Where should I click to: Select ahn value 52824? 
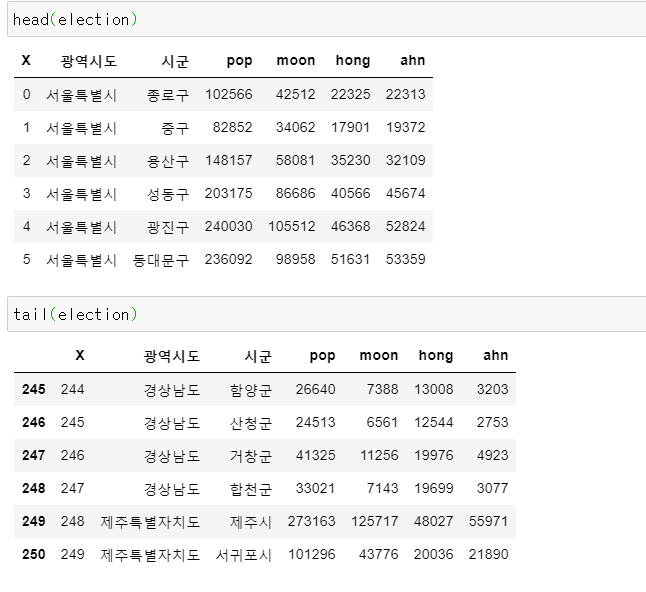pos(405,226)
